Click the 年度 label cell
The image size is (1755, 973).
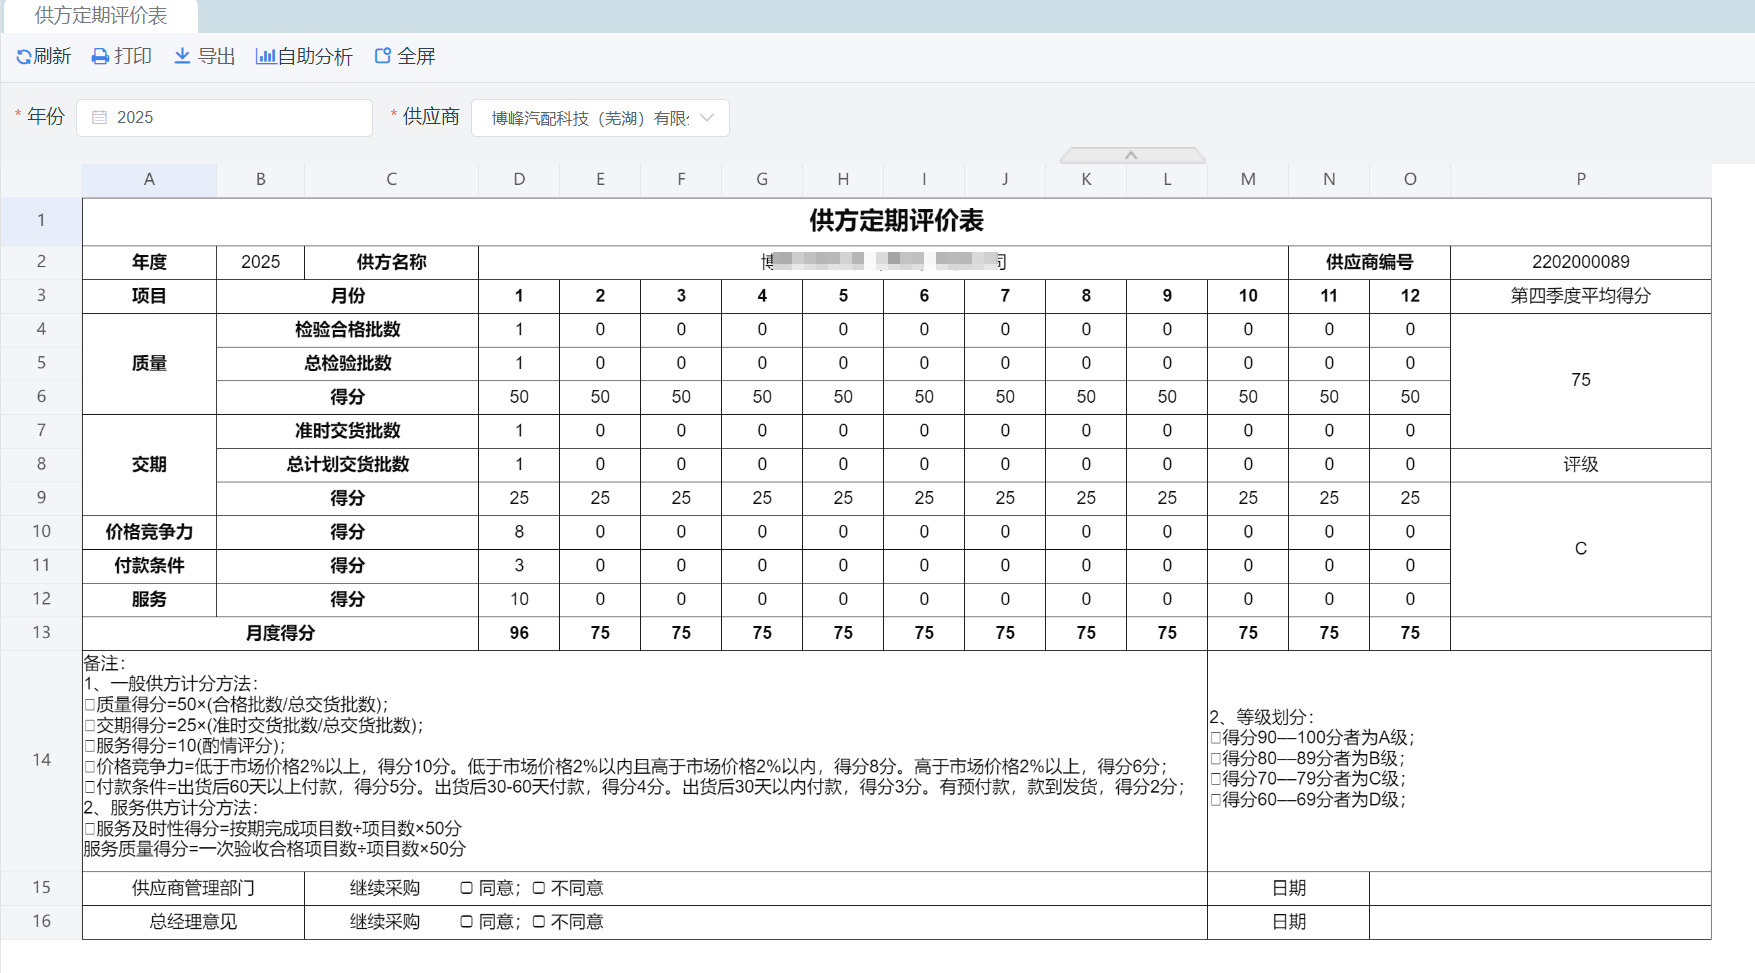pos(149,262)
